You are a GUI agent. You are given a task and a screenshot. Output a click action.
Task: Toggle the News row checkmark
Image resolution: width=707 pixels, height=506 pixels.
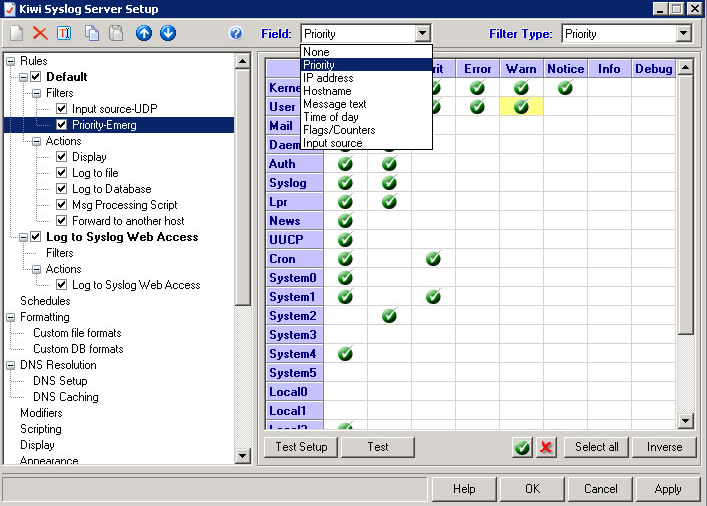coord(345,221)
